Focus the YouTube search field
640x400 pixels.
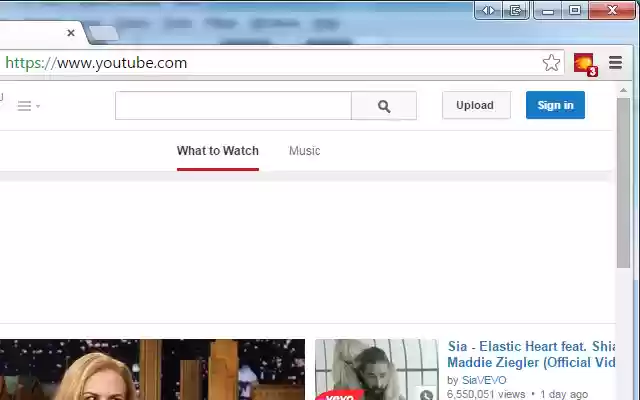233,106
